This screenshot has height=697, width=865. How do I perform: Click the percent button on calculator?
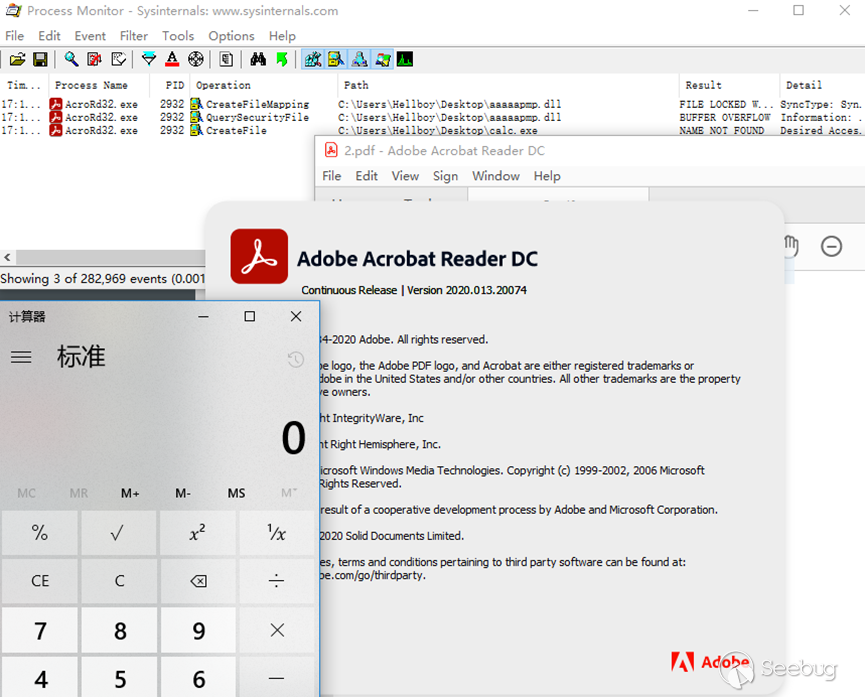pos(40,533)
